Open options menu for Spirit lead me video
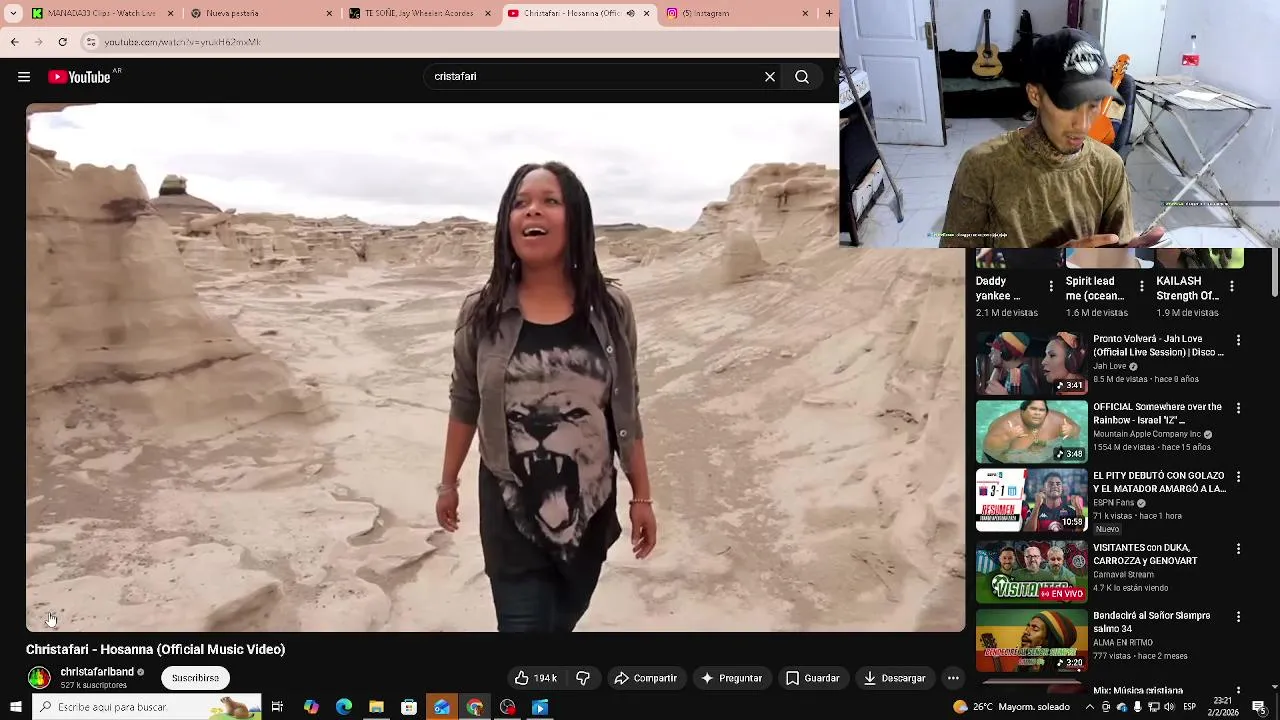1280x720 pixels. point(1141,287)
